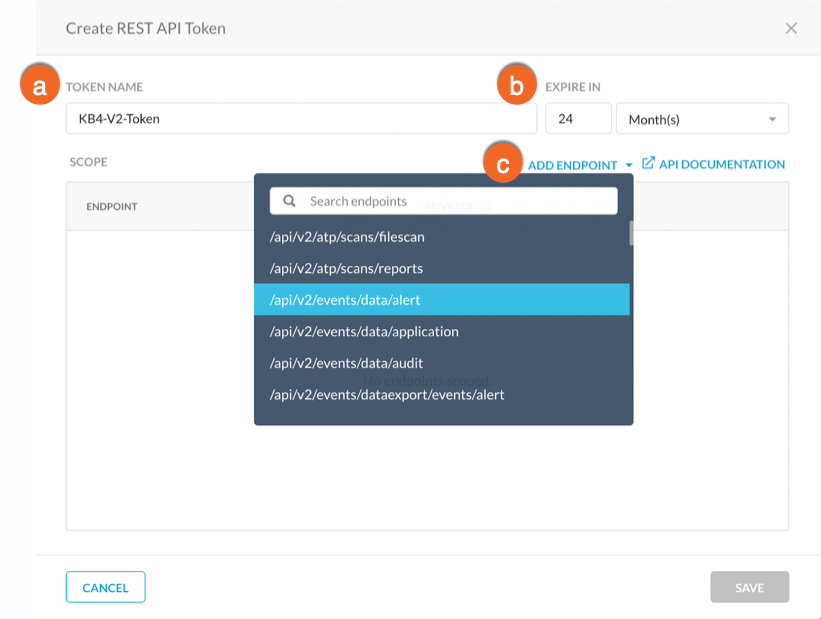Click the search magnifier icon in the endpoint search bar
The height and width of the screenshot is (619, 821).
point(289,201)
